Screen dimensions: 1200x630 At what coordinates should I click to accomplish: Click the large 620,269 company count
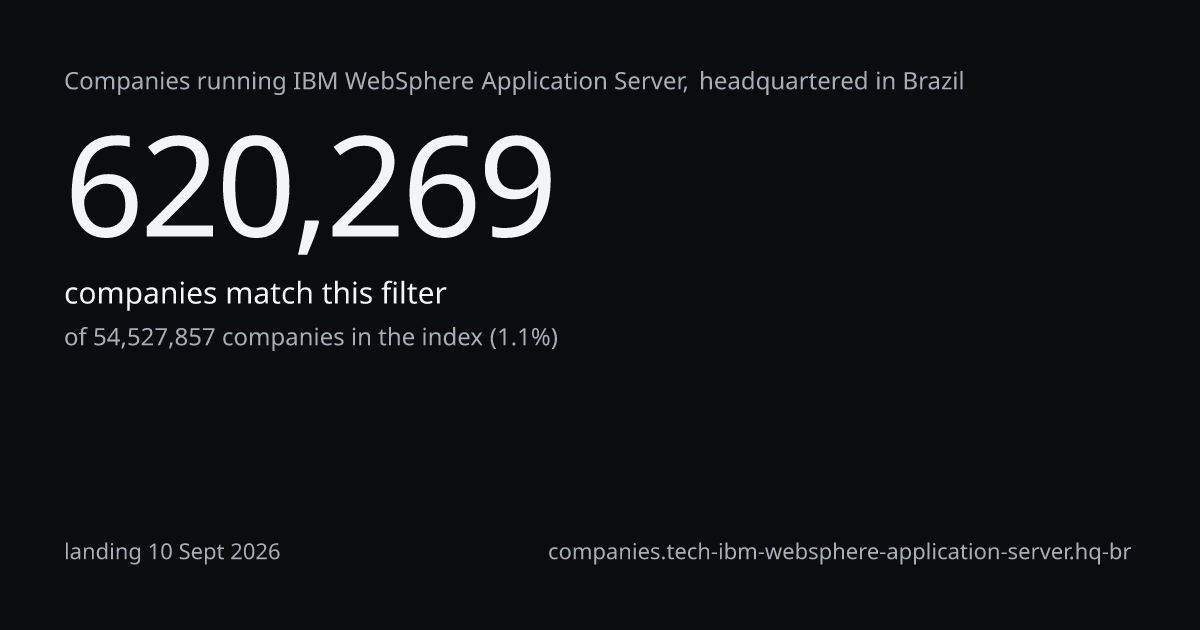point(309,189)
